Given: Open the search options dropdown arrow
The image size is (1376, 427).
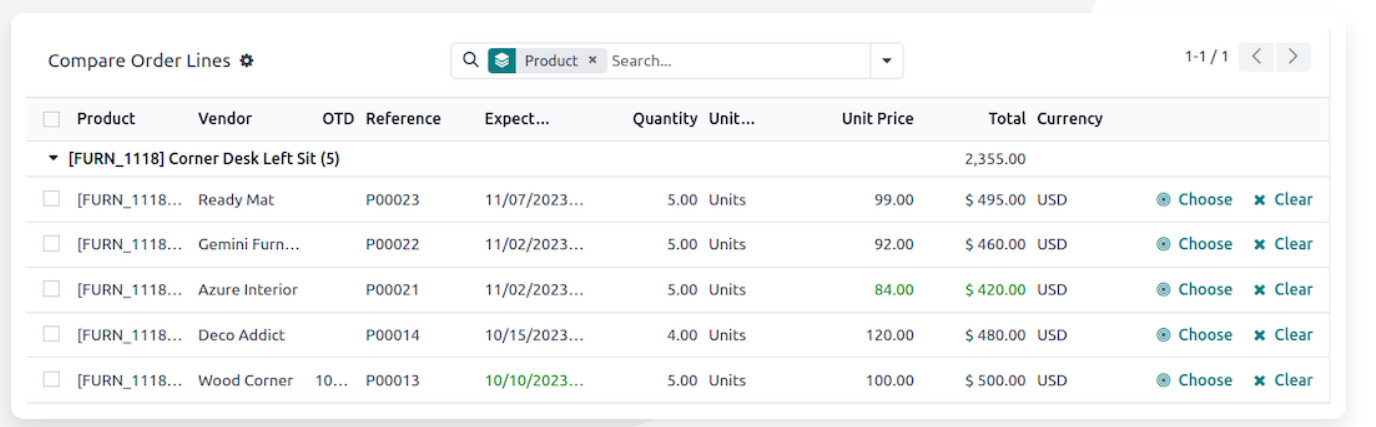Looking at the screenshot, I should coord(886,61).
